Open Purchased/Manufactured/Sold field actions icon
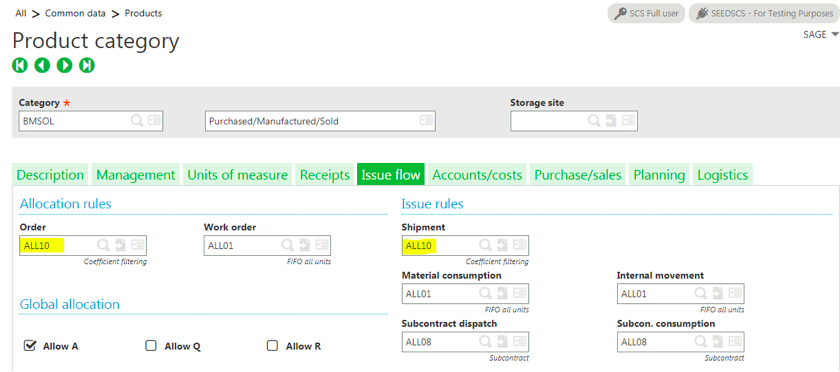 [x=426, y=121]
